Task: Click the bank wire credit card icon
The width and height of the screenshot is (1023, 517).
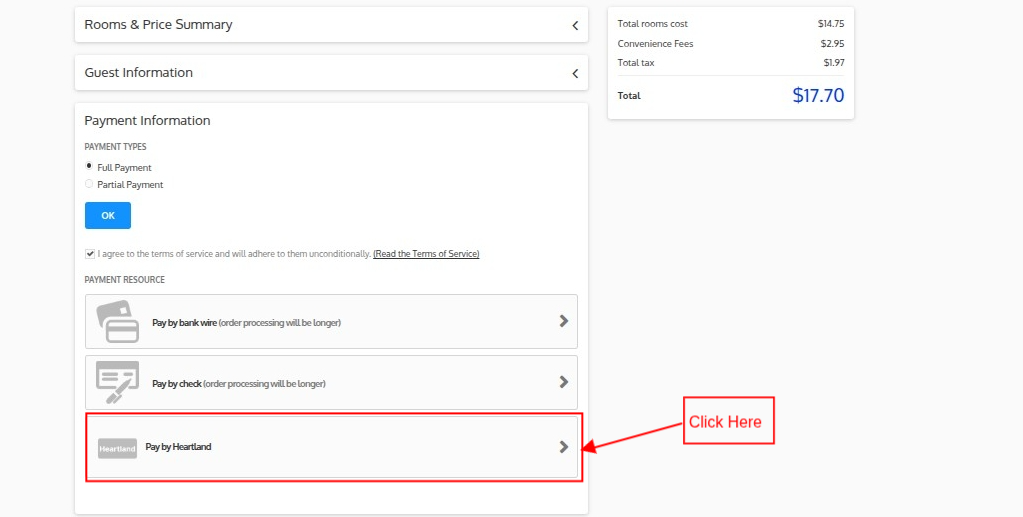Action: coord(117,321)
